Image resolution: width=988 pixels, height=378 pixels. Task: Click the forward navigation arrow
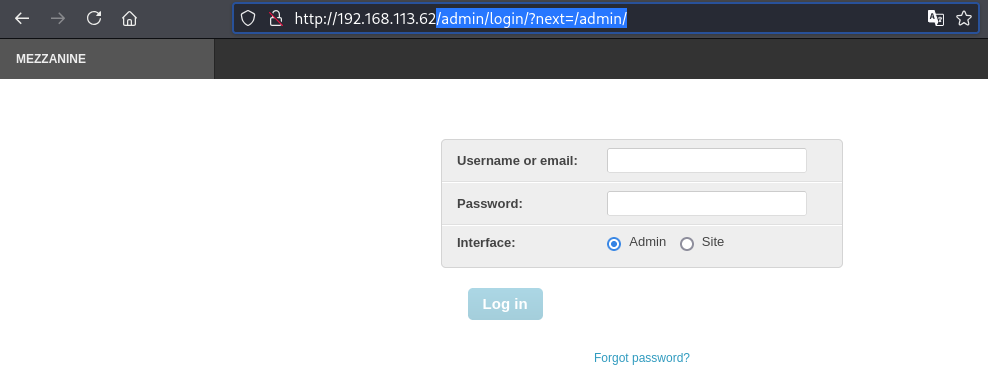tap(58, 18)
